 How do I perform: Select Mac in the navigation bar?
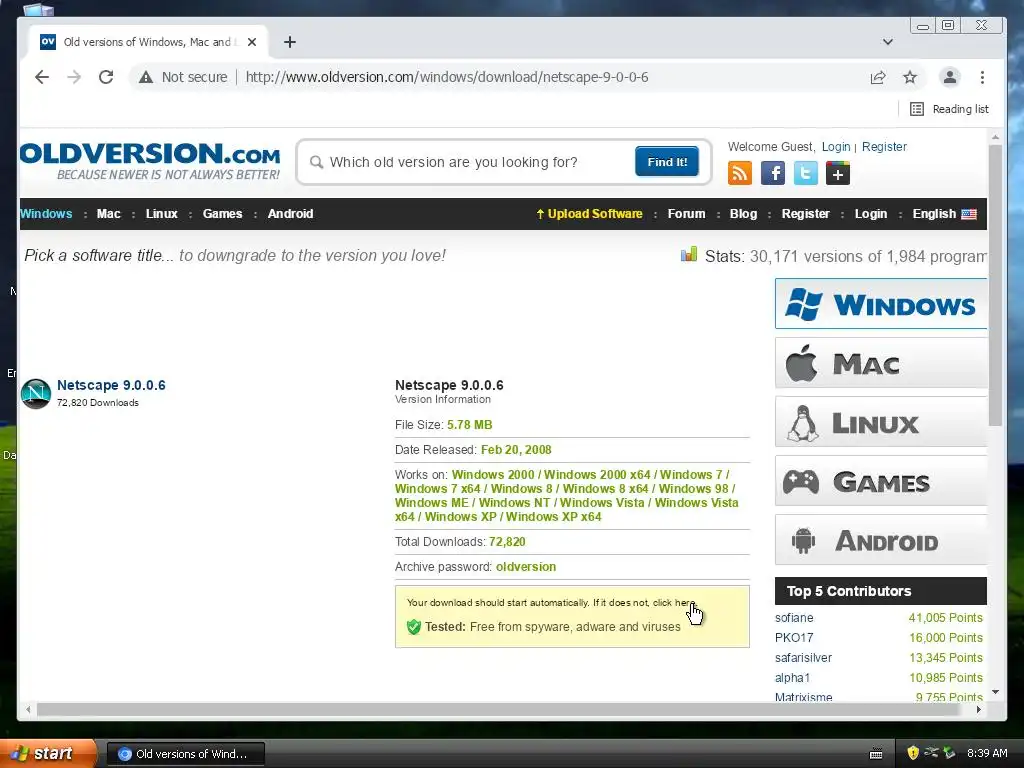108,214
